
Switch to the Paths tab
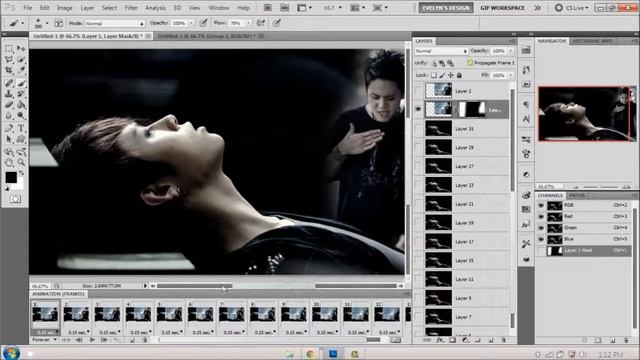[577, 196]
